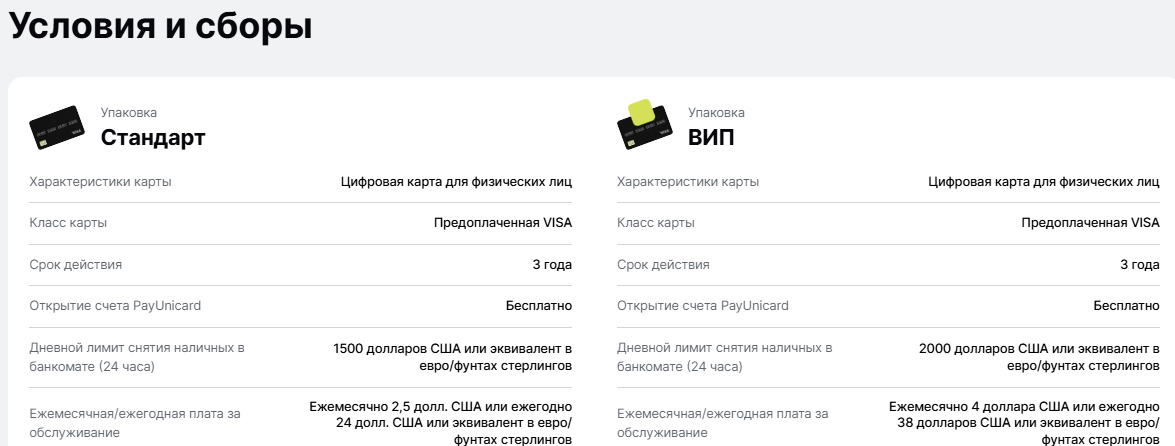
Task: Click Открытие счета PayUnicard label in ВИП
Action: (703, 306)
